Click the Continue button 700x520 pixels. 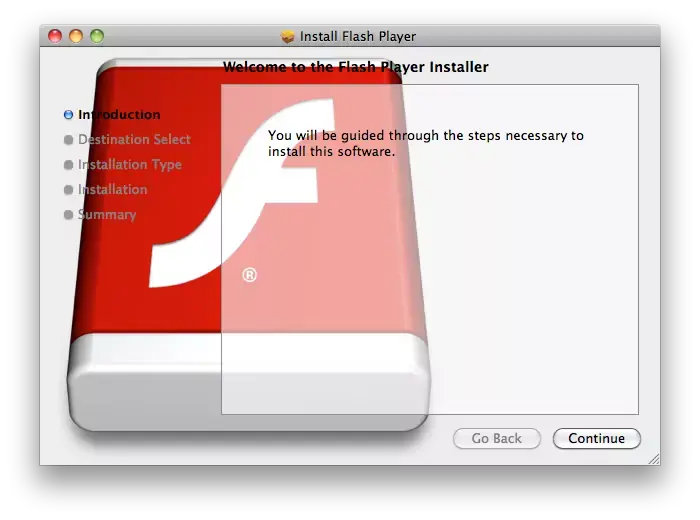tap(596, 438)
